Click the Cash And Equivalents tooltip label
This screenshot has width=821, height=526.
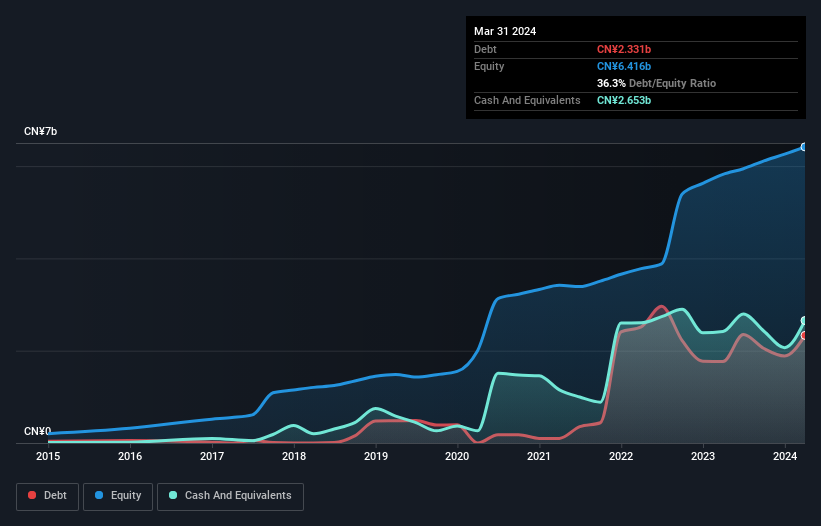[527, 100]
